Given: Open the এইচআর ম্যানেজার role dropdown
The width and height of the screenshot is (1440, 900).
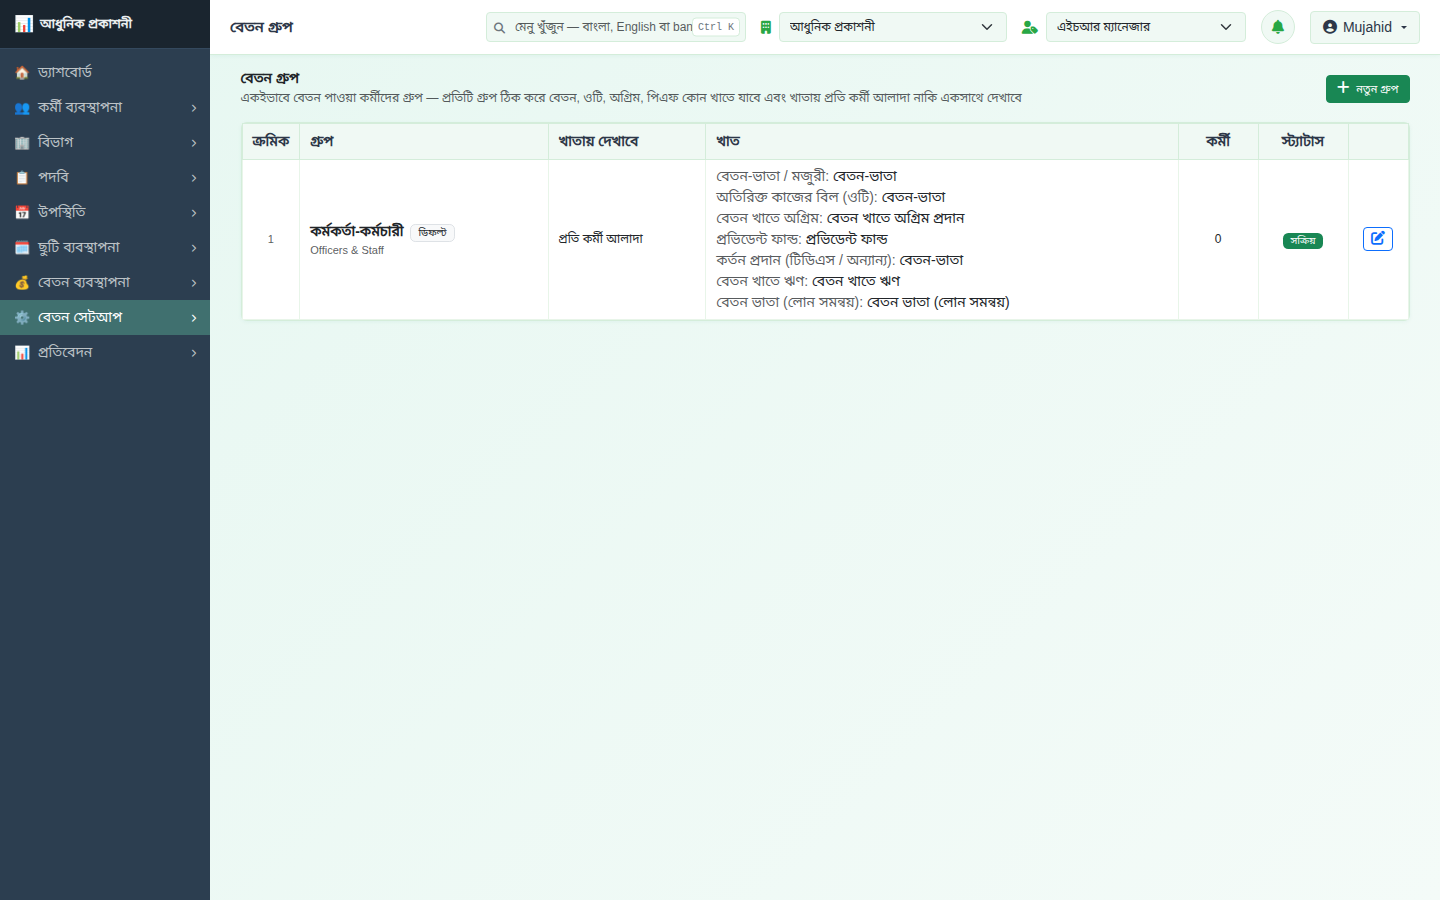Looking at the screenshot, I should point(1146,27).
